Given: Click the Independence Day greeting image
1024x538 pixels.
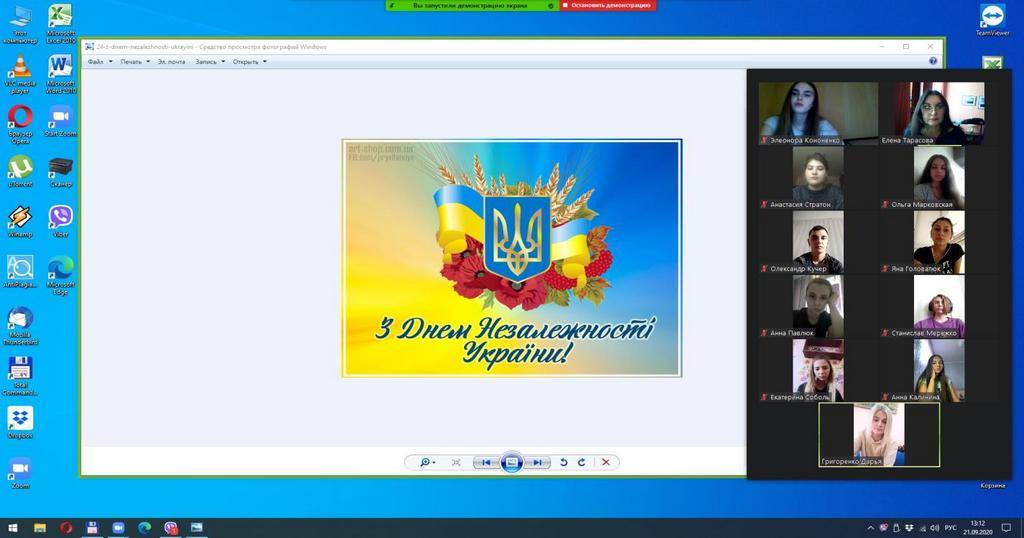Looking at the screenshot, I should [512, 258].
